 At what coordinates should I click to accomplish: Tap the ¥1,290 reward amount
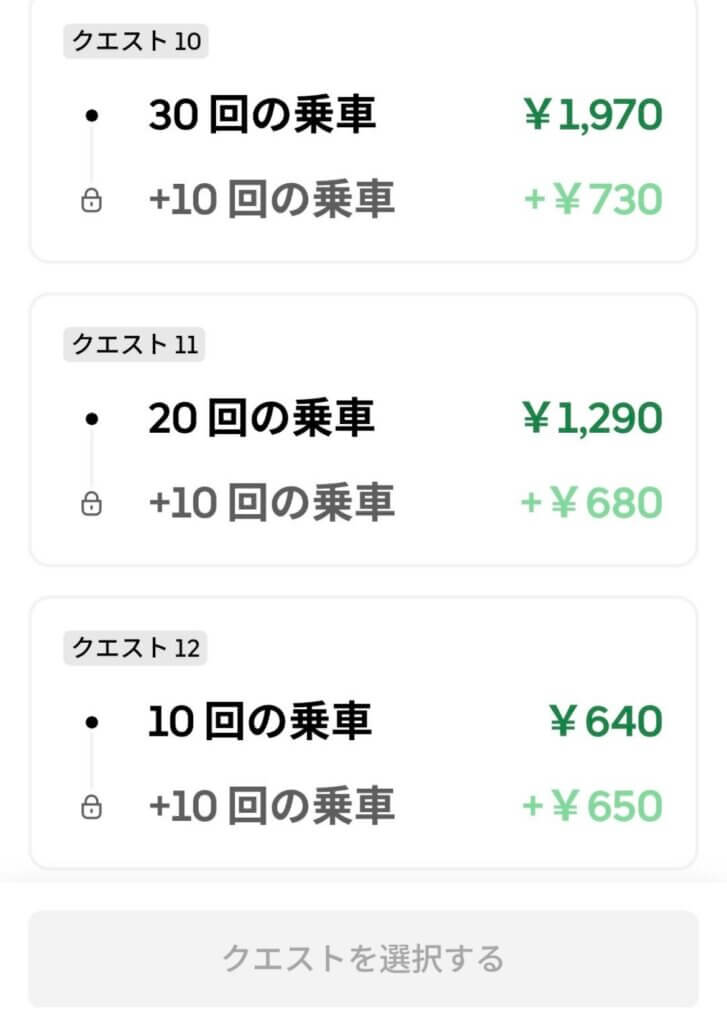(592, 419)
